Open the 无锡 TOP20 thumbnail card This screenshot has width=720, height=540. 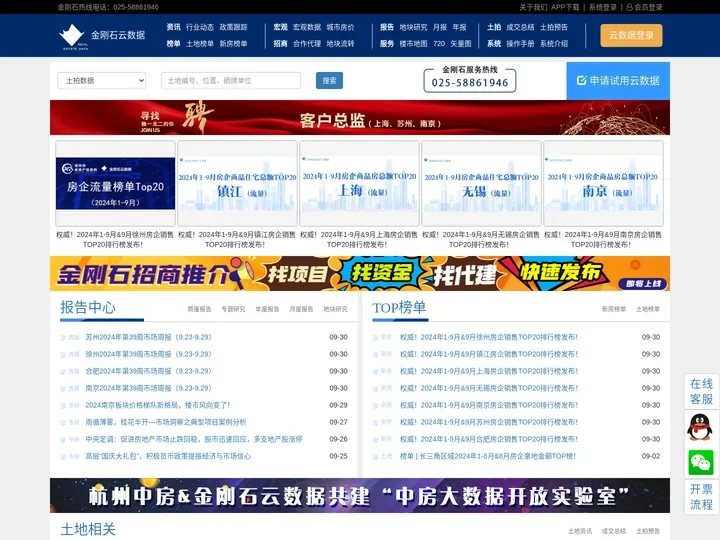(481, 183)
